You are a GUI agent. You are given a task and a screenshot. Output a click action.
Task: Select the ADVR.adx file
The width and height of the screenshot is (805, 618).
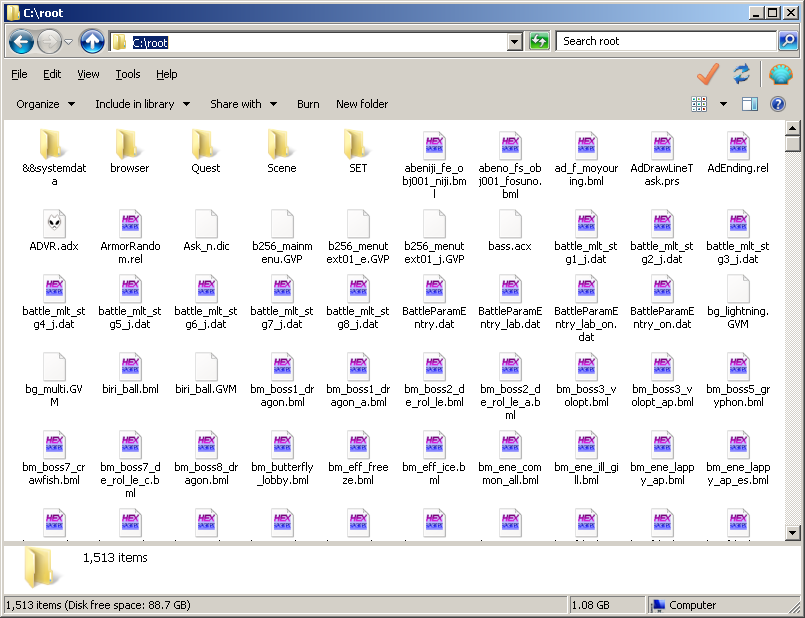(54, 231)
